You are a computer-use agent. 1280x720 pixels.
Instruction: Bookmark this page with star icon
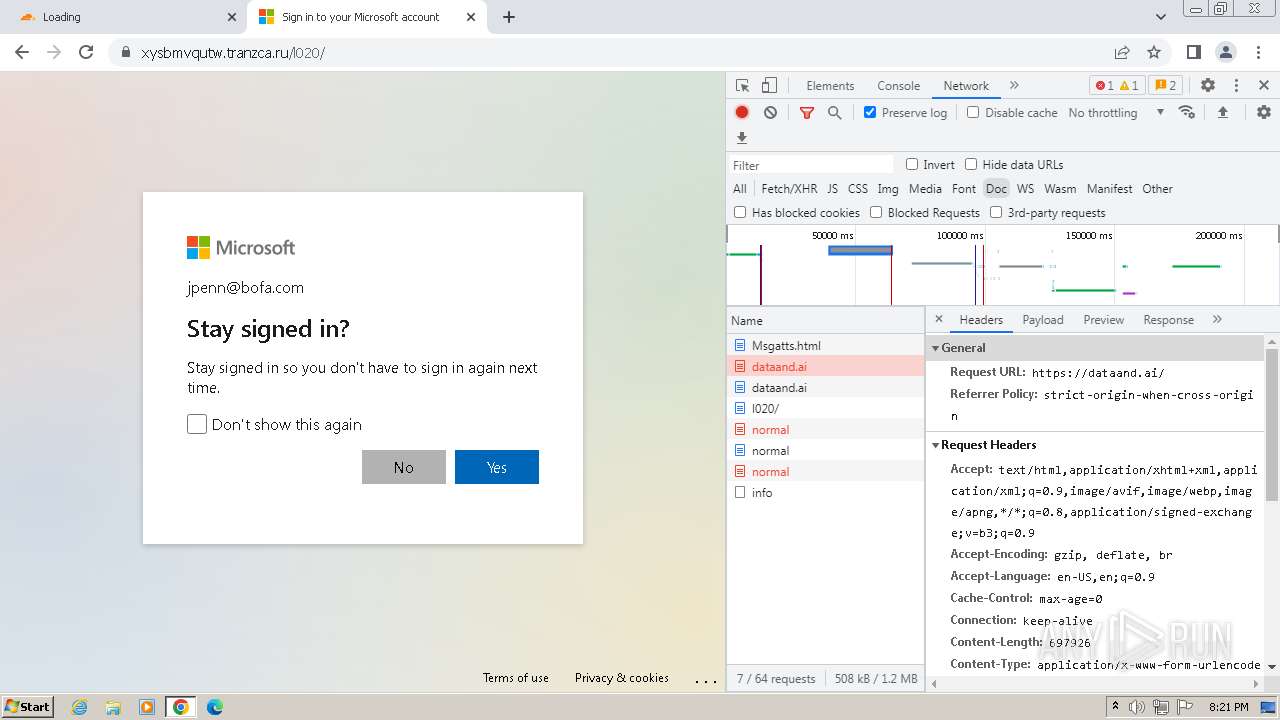pyautogui.click(x=1154, y=52)
